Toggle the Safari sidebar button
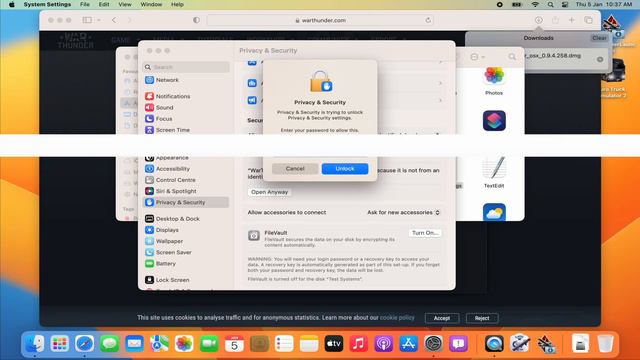640x360 pixels. tap(87, 20)
